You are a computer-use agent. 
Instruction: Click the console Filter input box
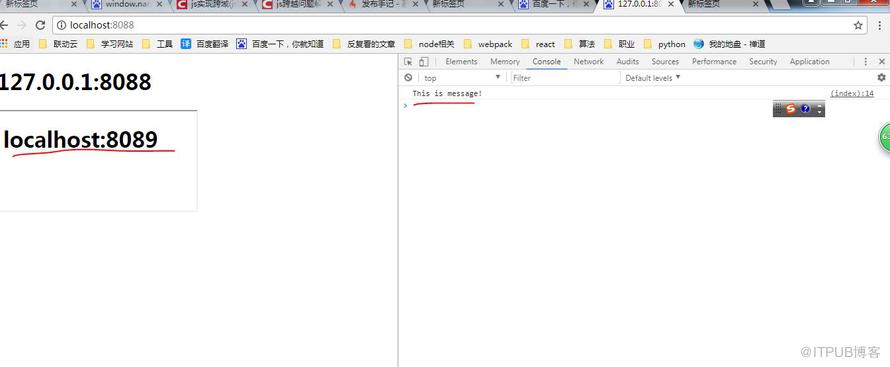coord(564,78)
